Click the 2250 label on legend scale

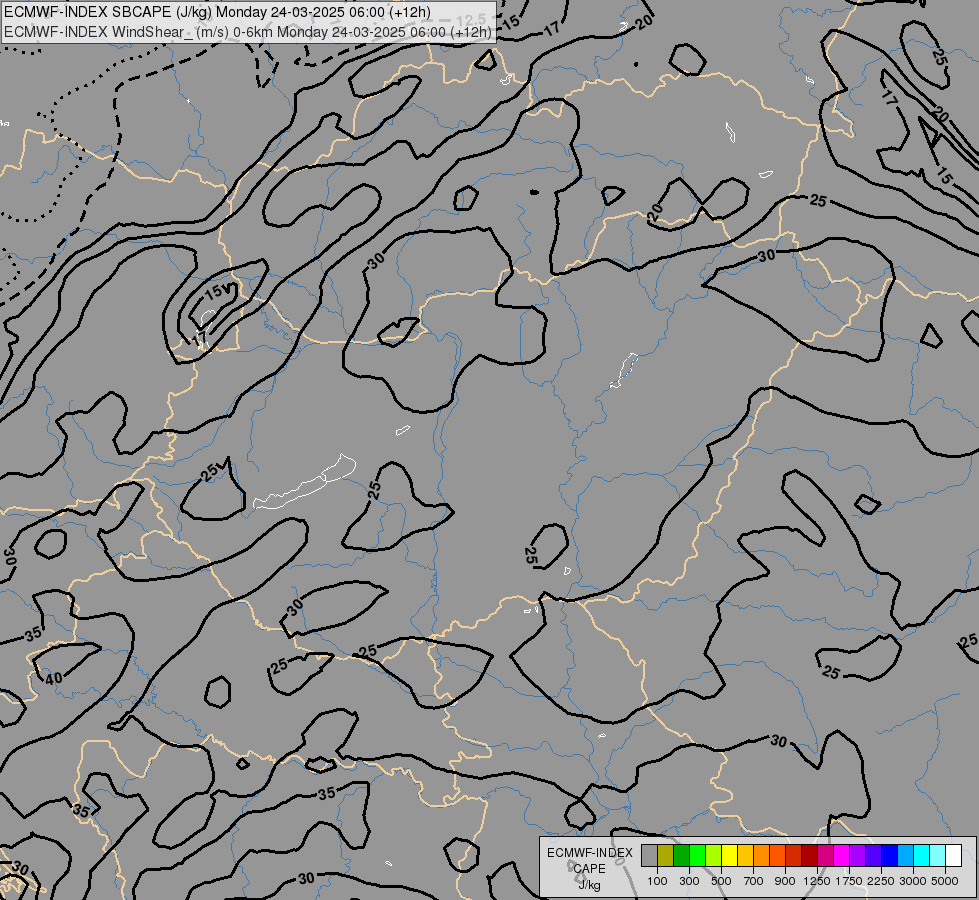[x=881, y=881]
